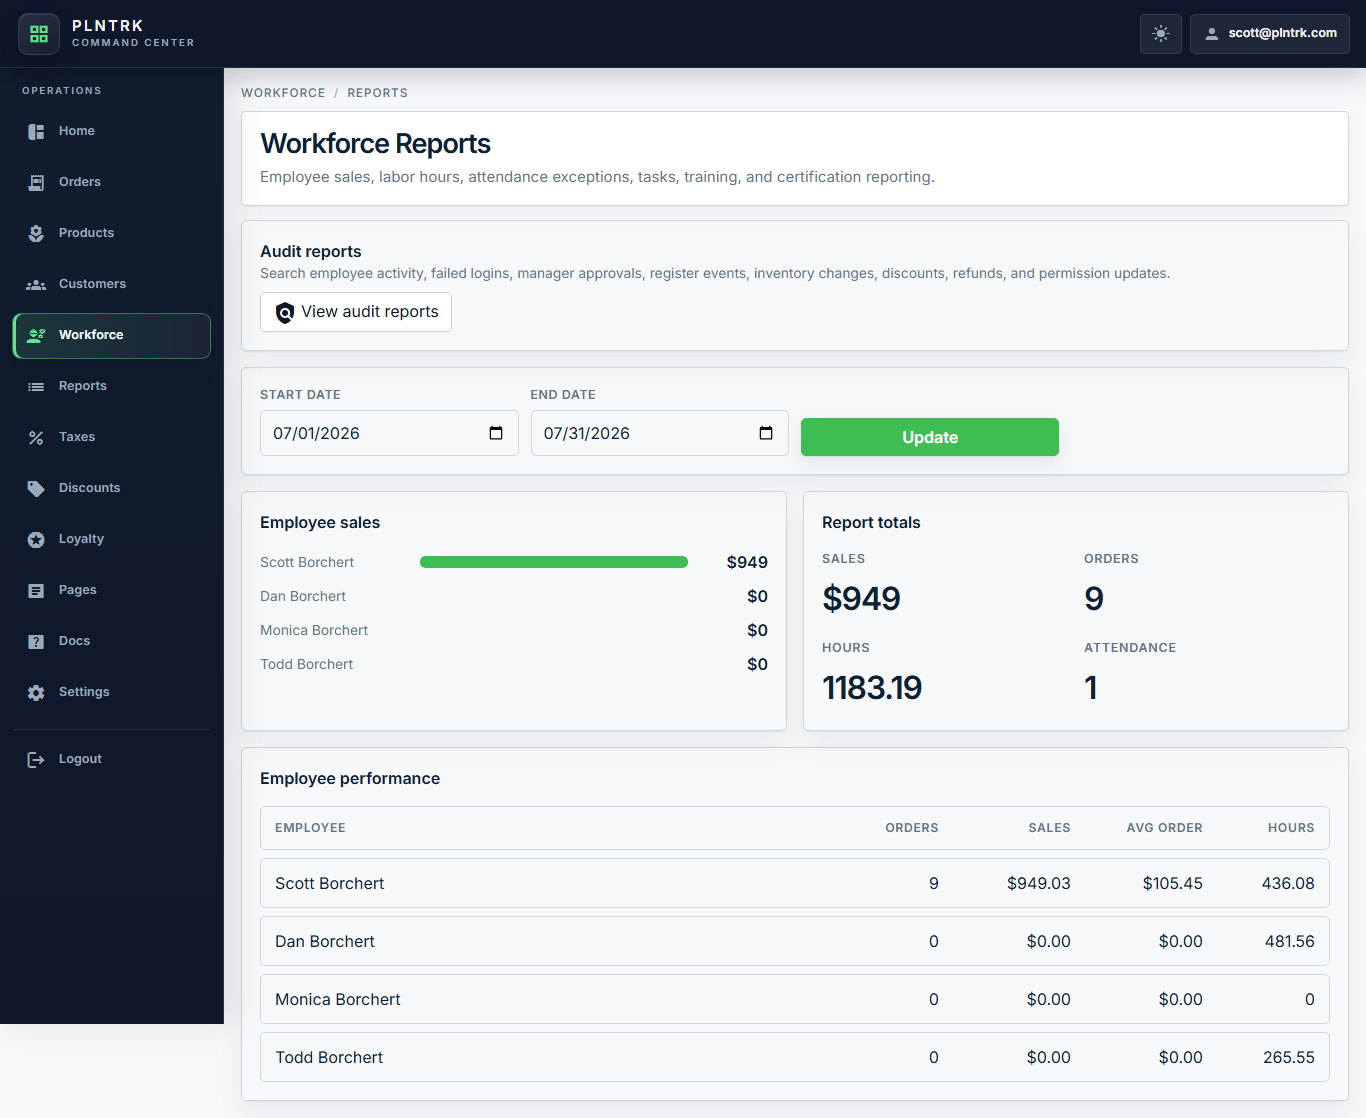Select the Orders sidebar icon
The width and height of the screenshot is (1366, 1118).
tap(36, 183)
